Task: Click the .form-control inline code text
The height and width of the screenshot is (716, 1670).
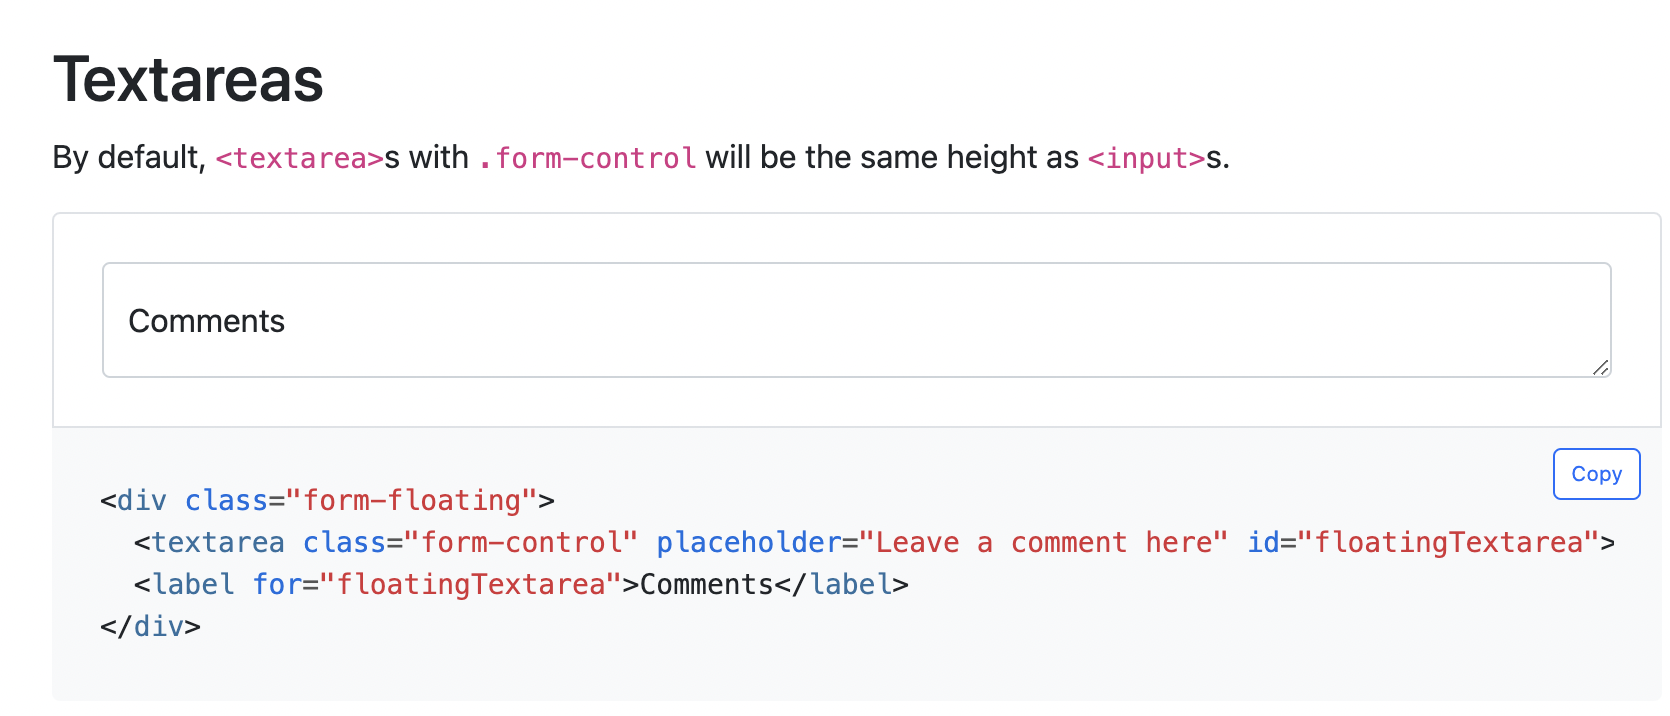Action: click(587, 158)
